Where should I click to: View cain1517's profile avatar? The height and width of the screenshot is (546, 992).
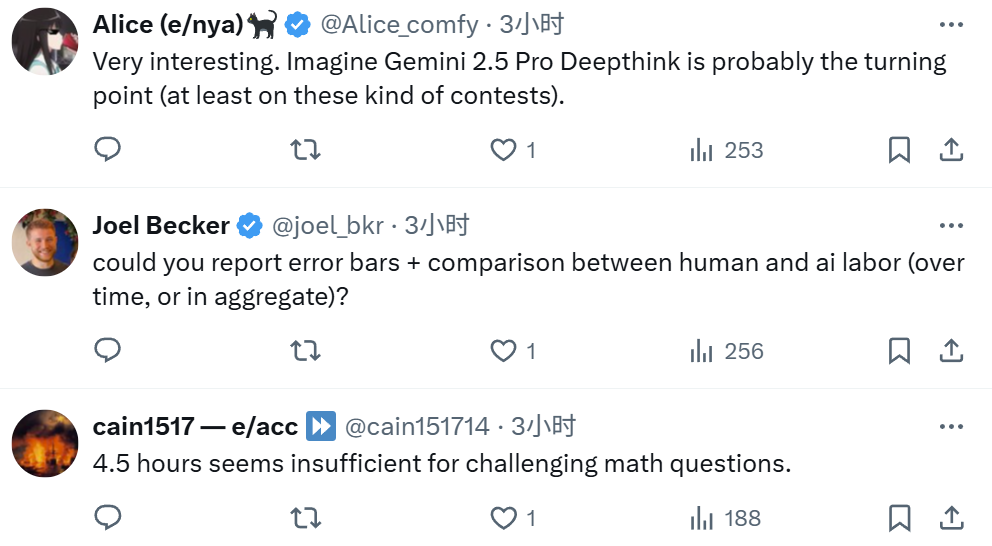click(45, 443)
